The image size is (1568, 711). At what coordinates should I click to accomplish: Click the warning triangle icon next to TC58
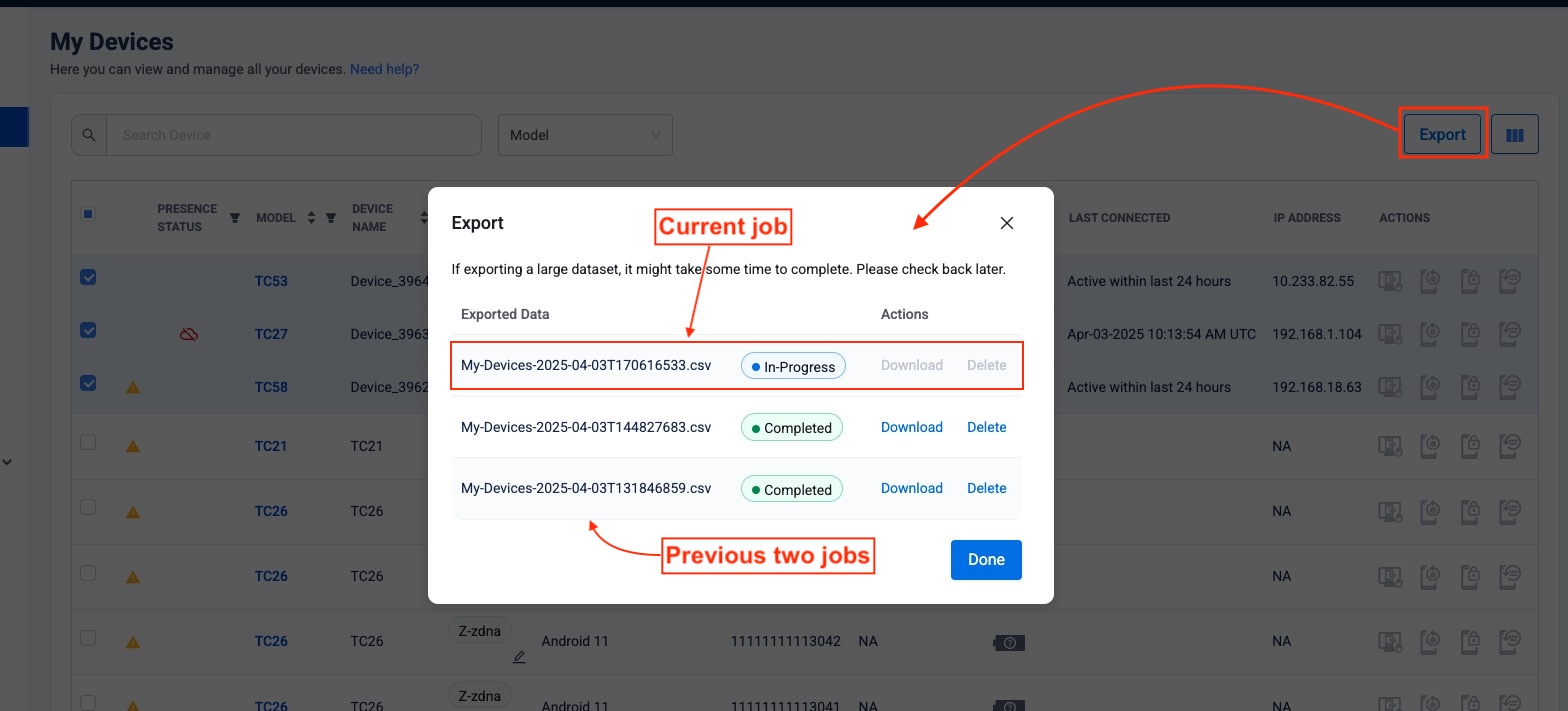point(133,387)
